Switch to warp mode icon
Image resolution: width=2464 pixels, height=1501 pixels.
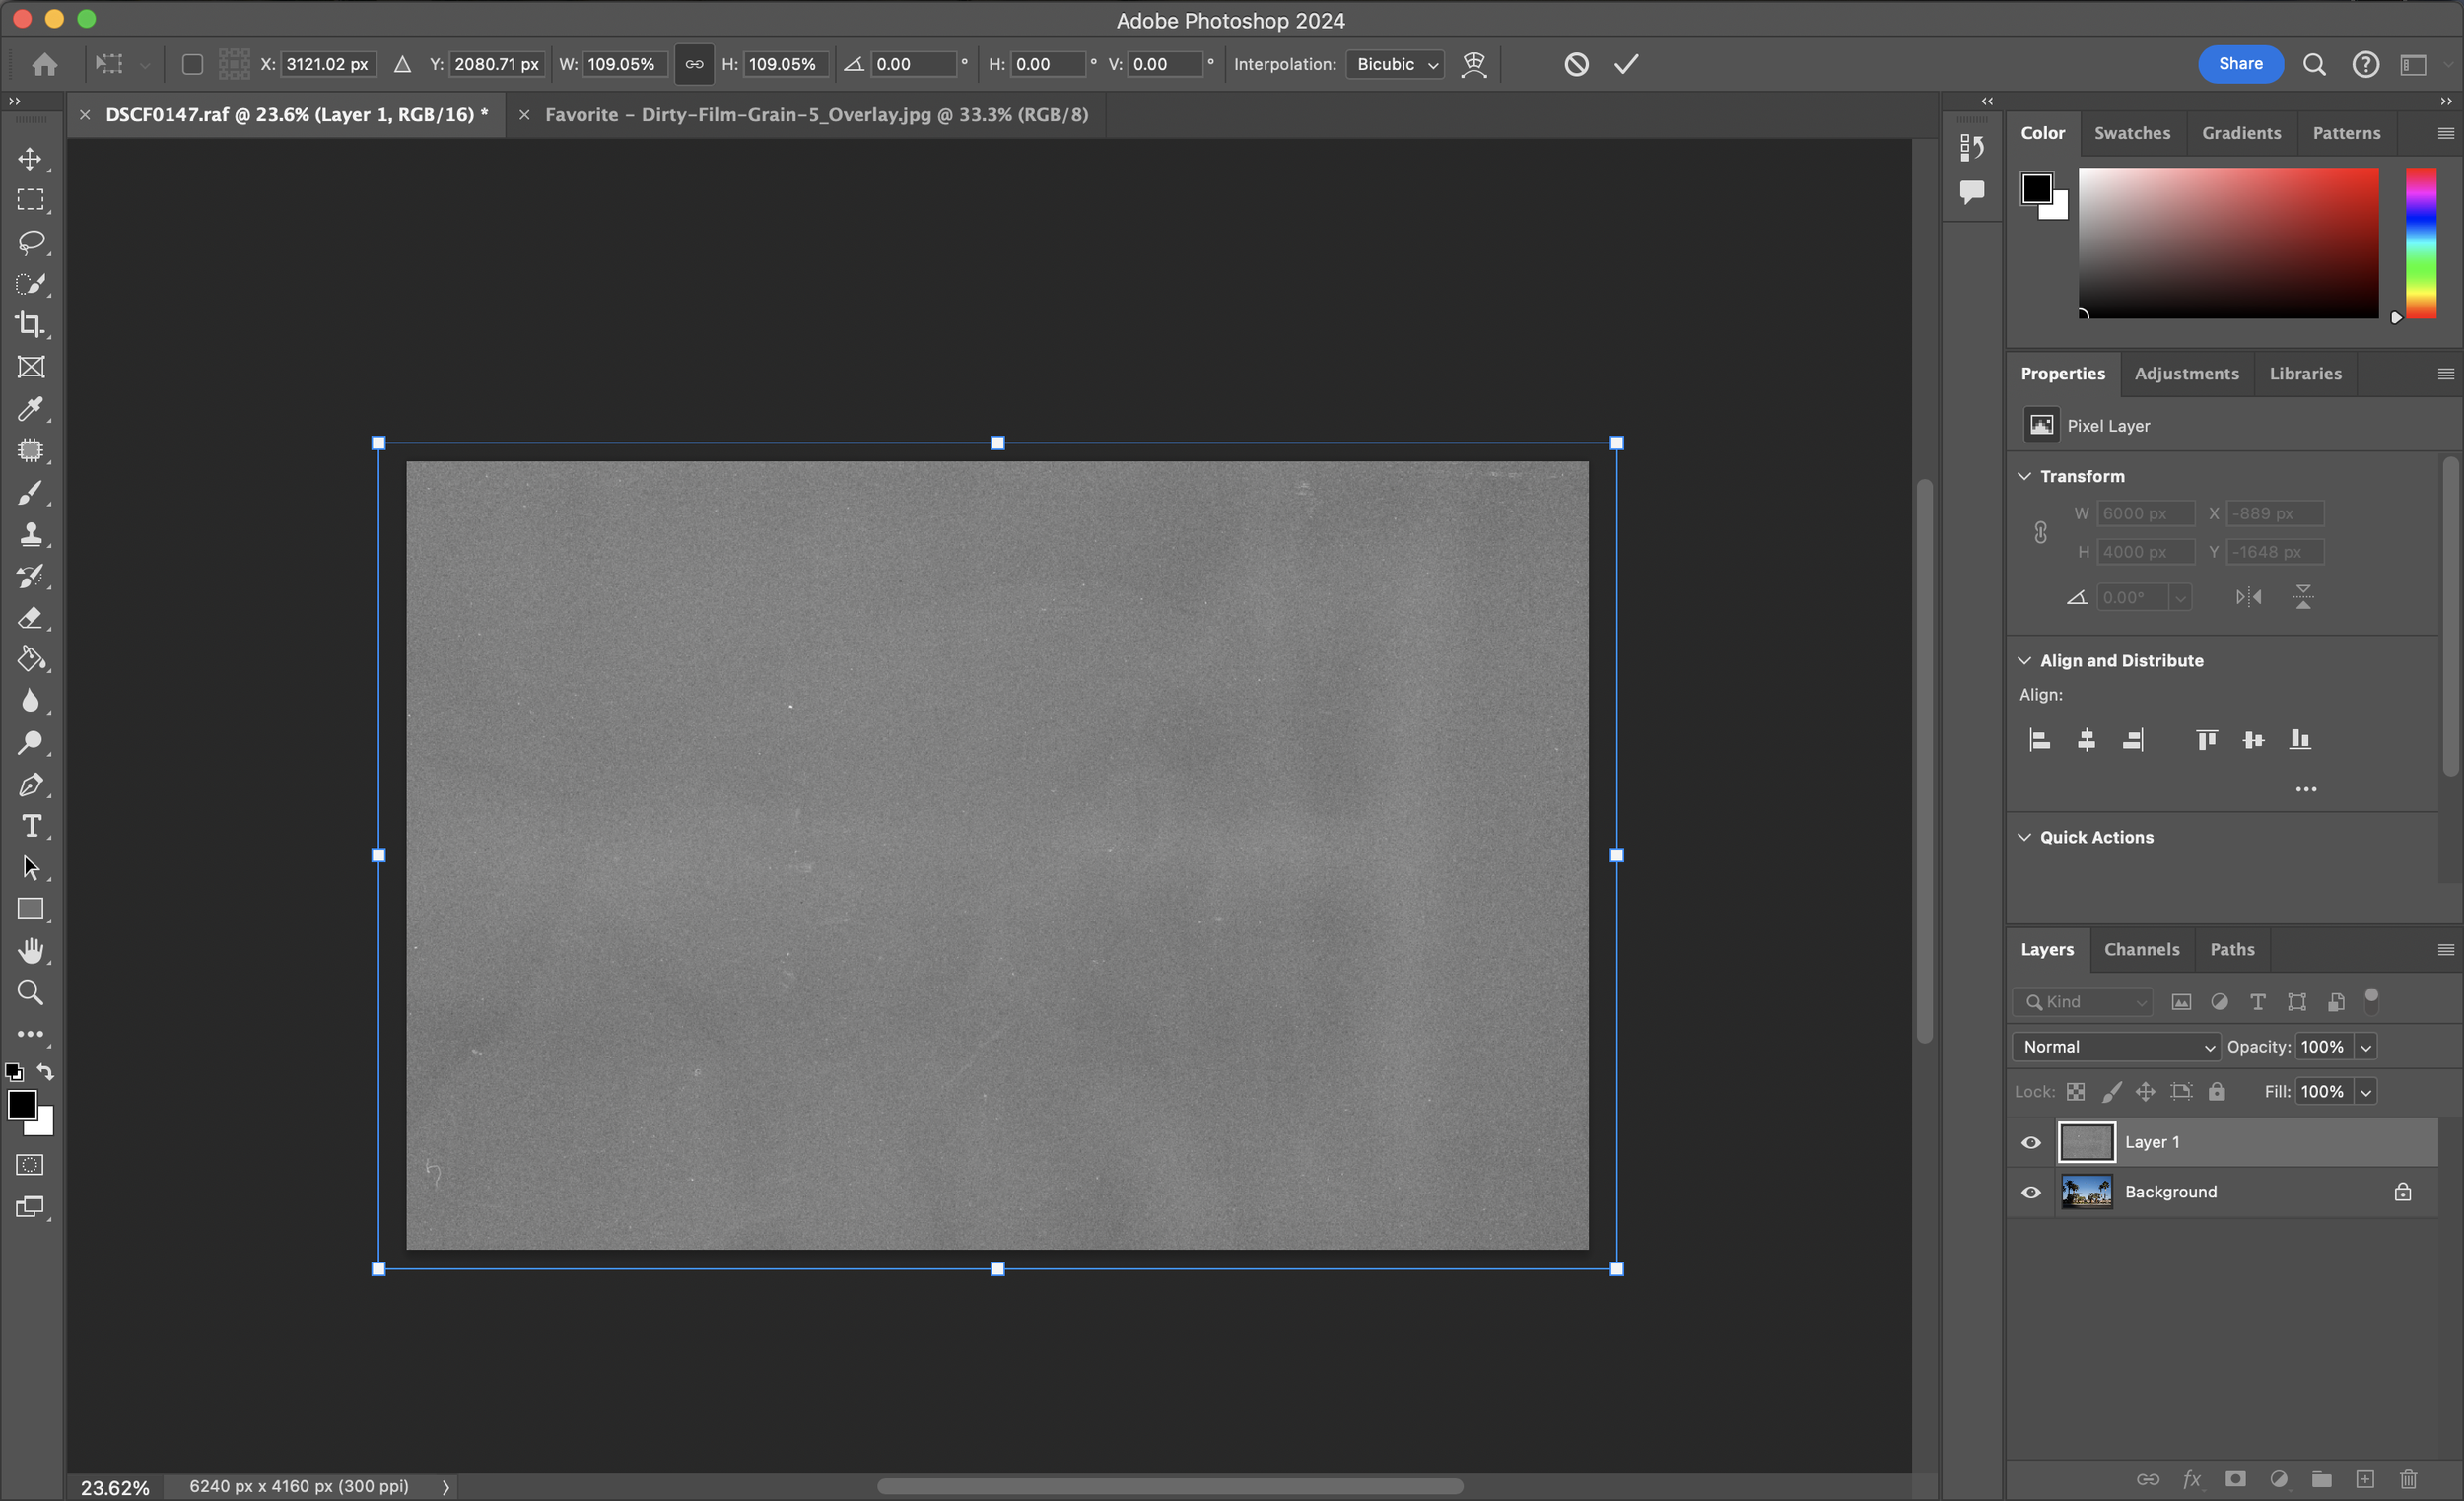(x=1474, y=64)
